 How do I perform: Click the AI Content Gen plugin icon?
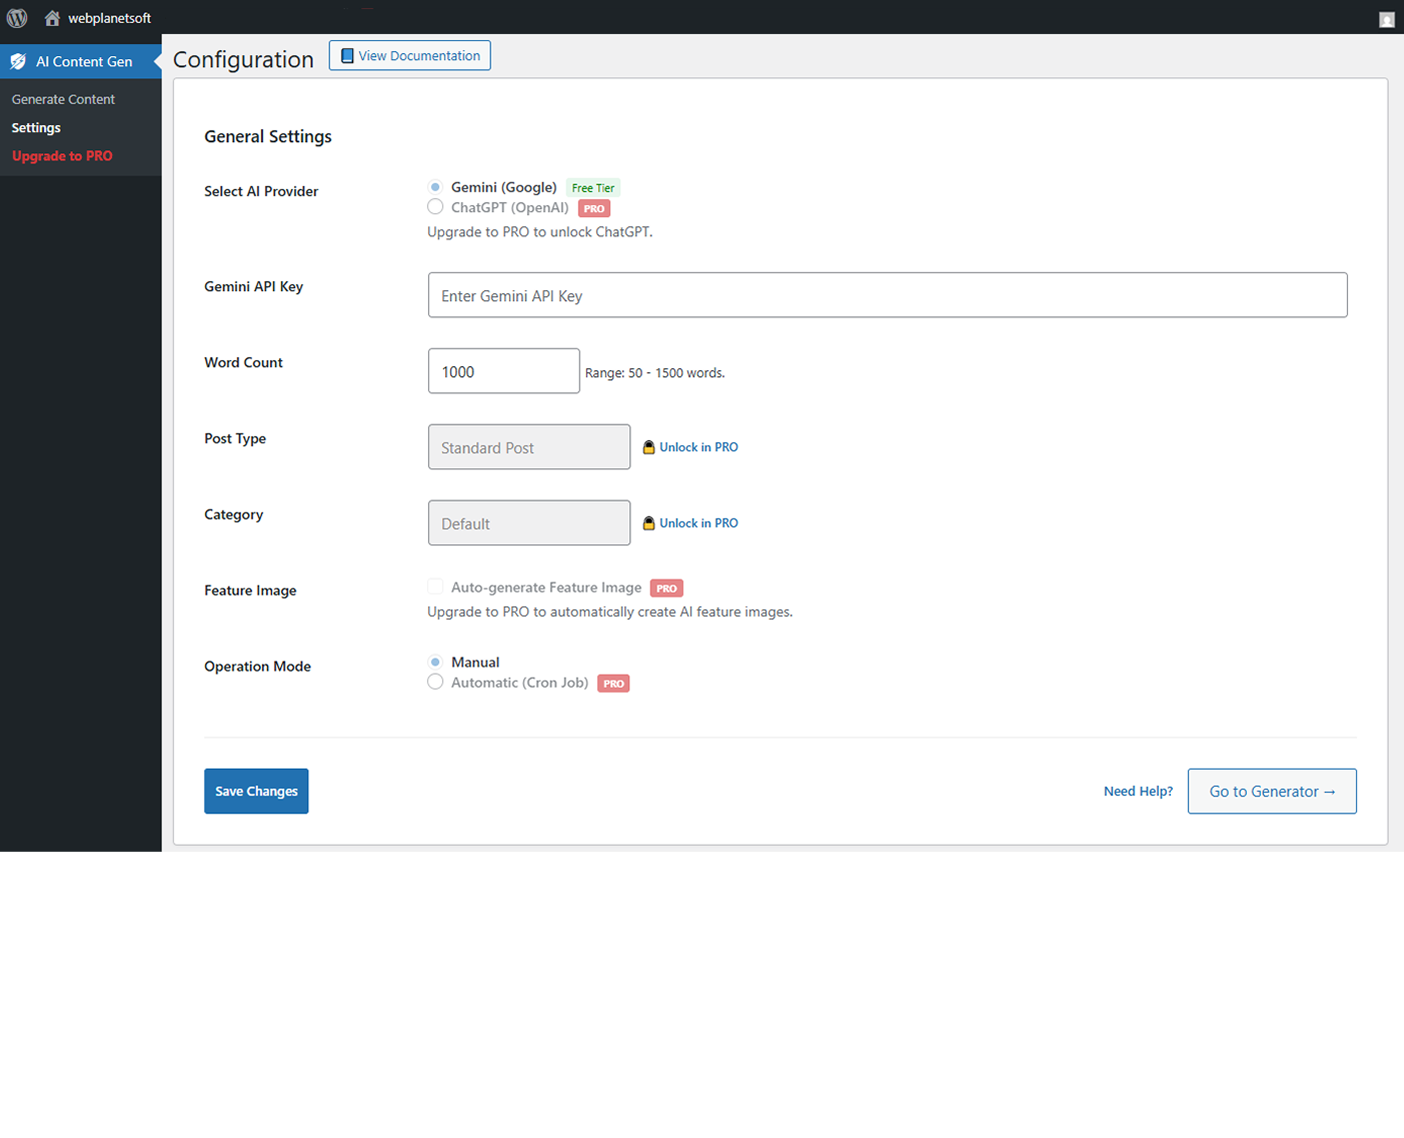point(18,61)
